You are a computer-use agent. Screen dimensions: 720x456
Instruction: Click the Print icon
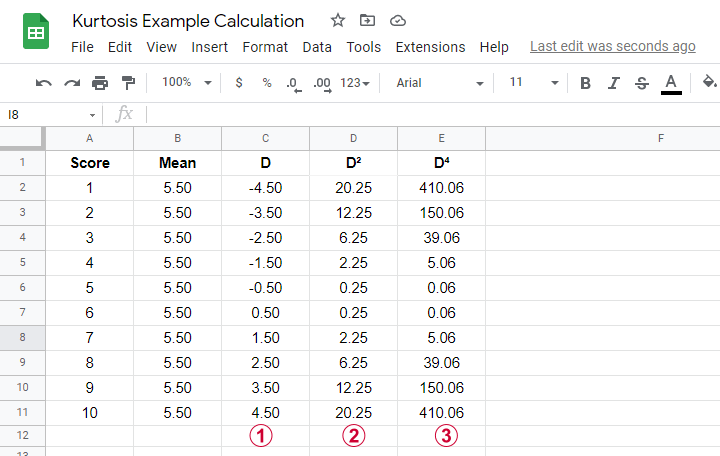coord(100,83)
